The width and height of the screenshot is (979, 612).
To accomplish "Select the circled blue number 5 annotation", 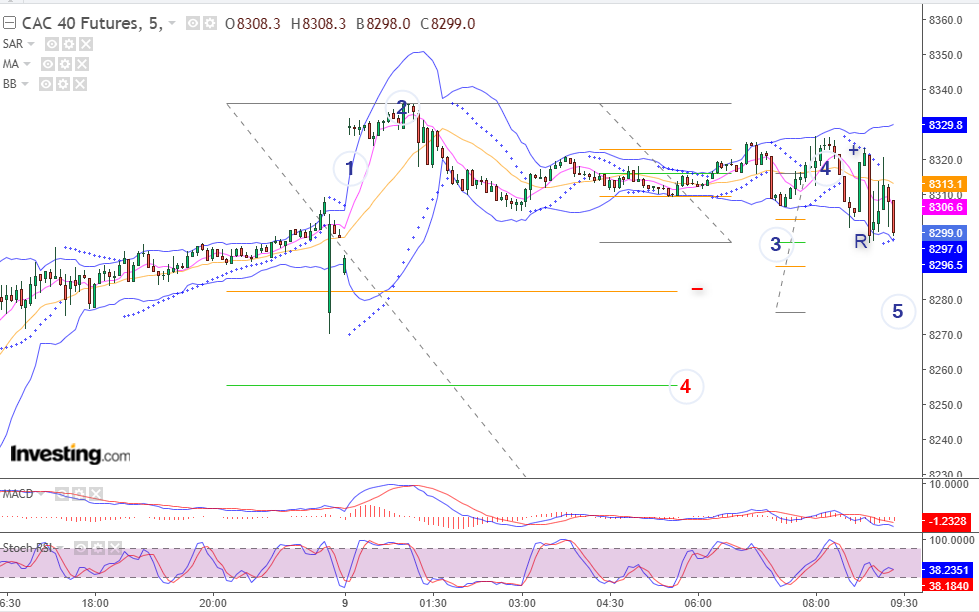I will (898, 312).
